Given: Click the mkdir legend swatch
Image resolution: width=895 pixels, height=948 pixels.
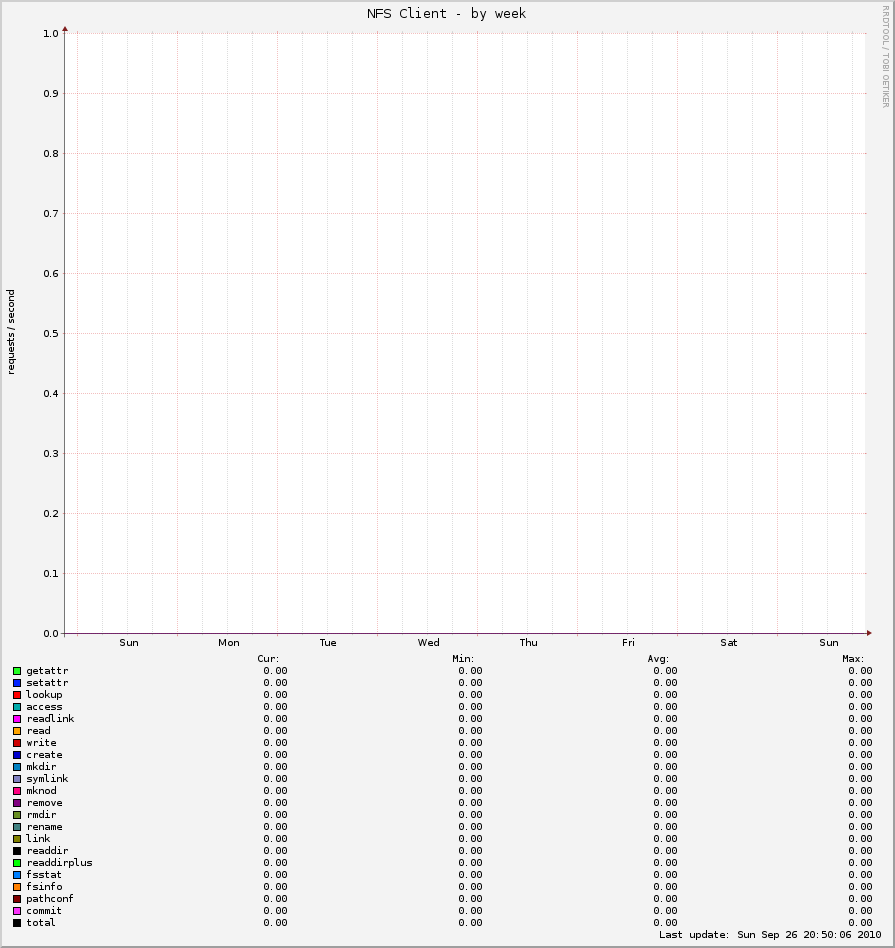Looking at the screenshot, I should tap(17, 767).
